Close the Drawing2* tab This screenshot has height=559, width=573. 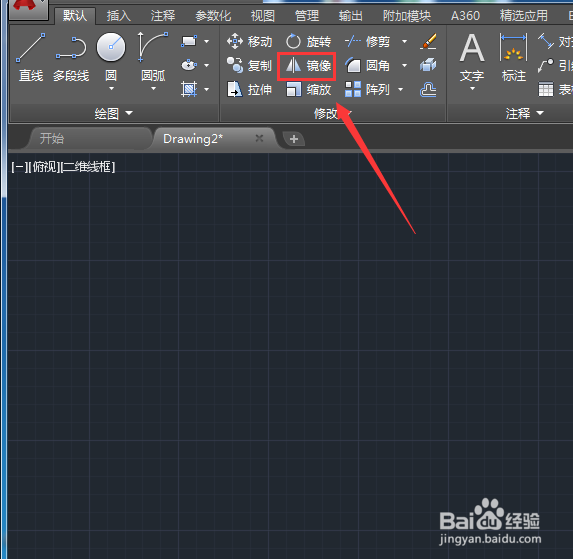[259, 138]
